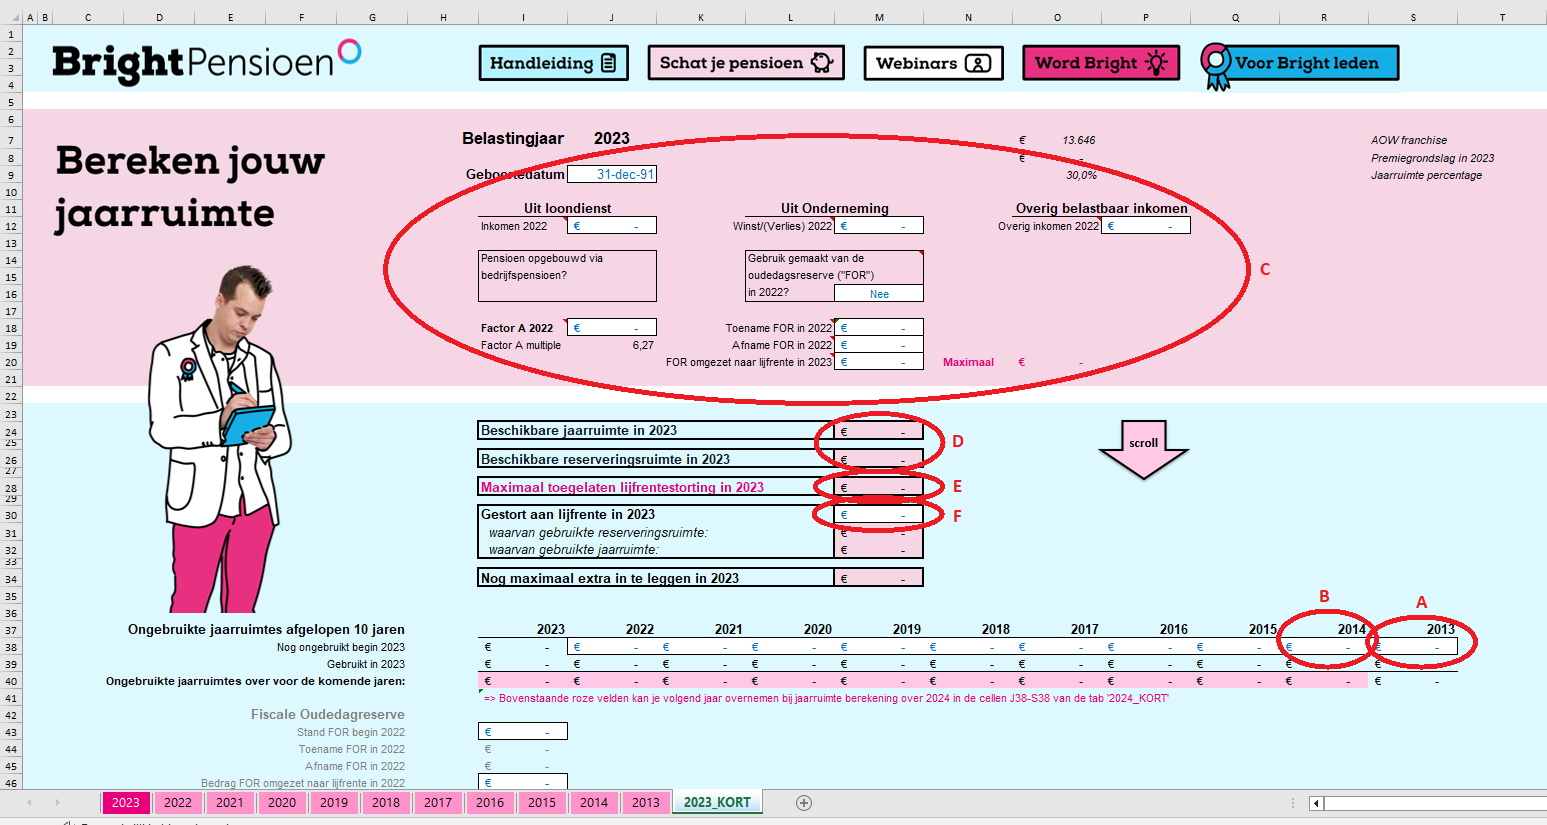Select column header M
The height and width of the screenshot is (825, 1547).
click(879, 17)
